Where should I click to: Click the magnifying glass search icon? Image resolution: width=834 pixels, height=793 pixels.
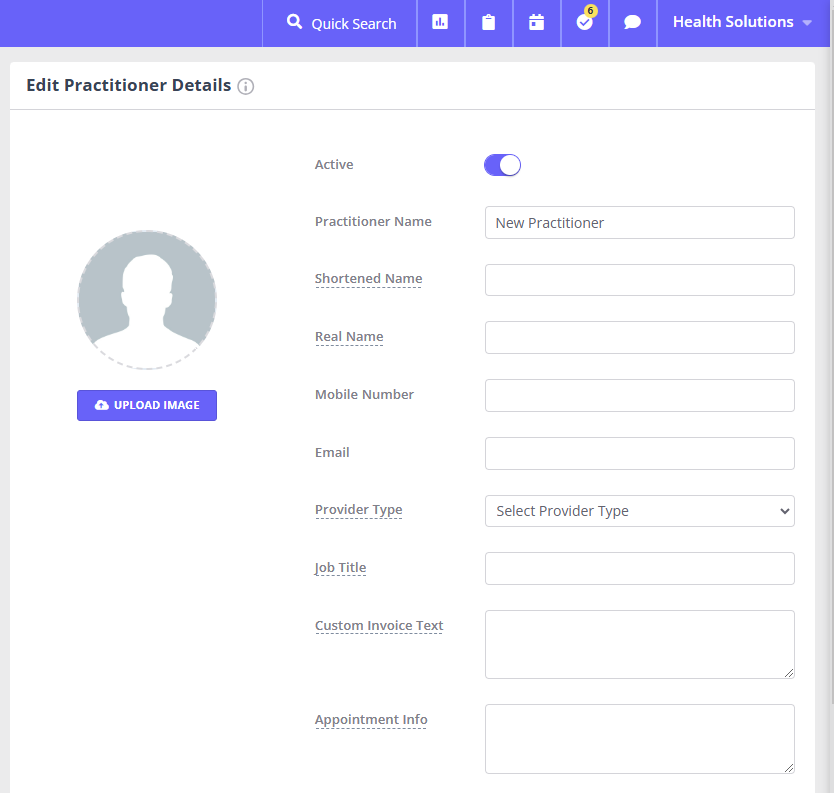click(294, 21)
